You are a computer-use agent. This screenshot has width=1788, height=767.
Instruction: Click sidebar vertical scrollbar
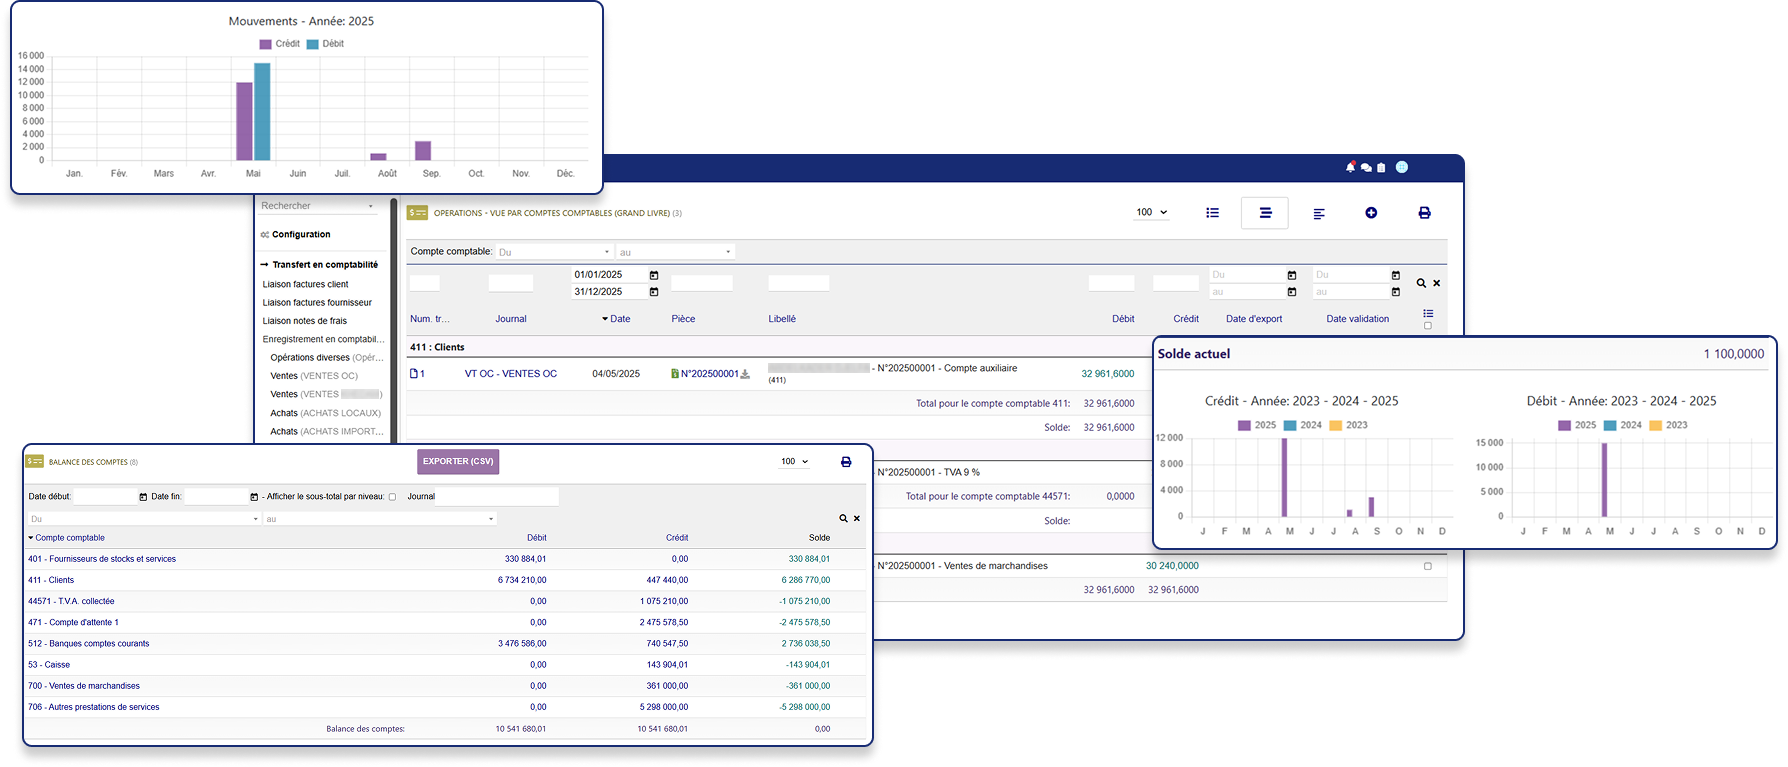[x=393, y=320]
